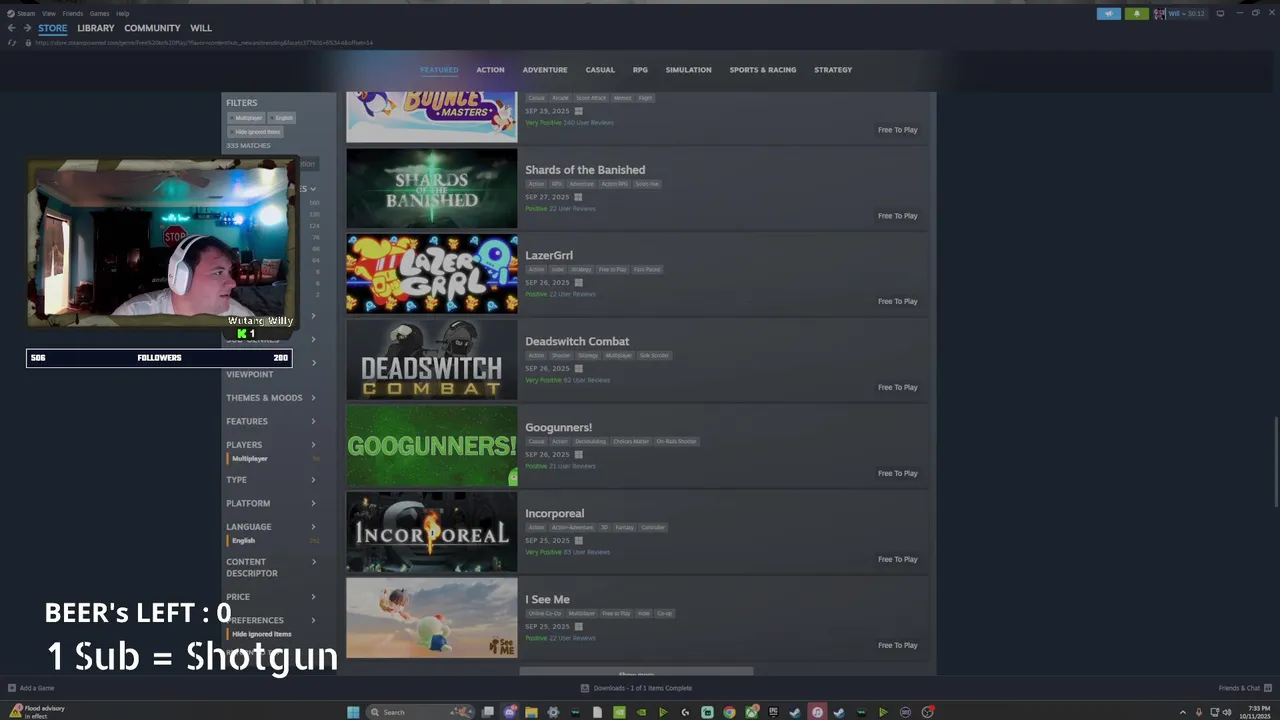The width and height of the screenshot is (1280, 720).
Task: Select the Strategy genre tab
Action: [x=833, y=70]
